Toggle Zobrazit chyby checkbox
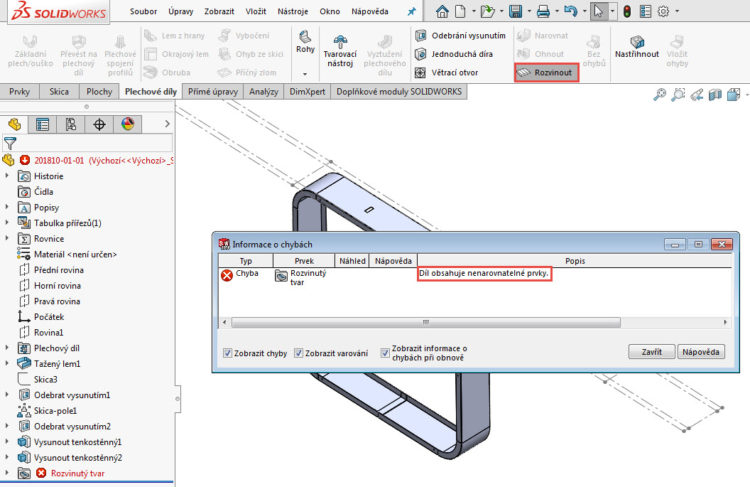This screenshot has height=487, width=750. (x=228, y=353)
